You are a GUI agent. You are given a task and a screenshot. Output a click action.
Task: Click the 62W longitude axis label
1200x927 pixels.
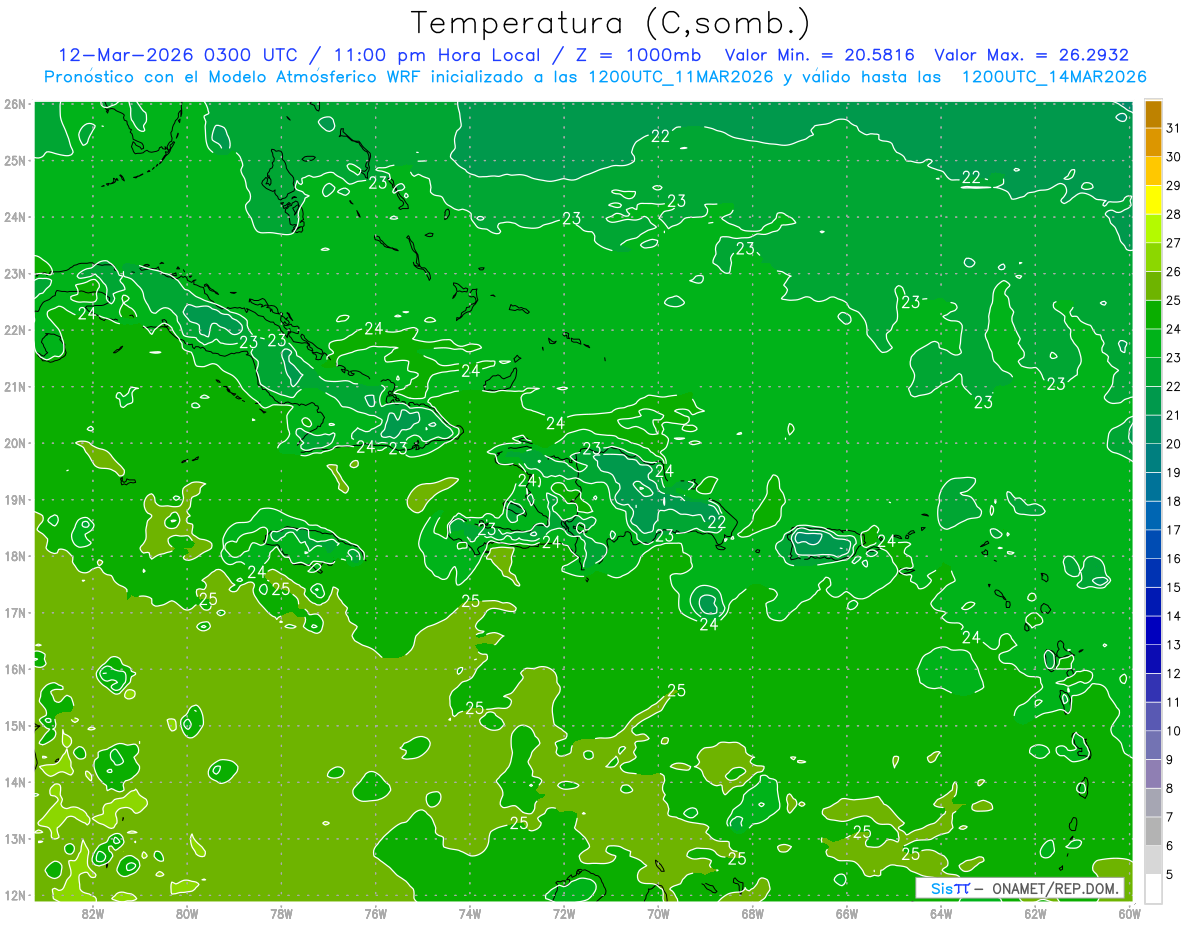(x=1035, y=913)
